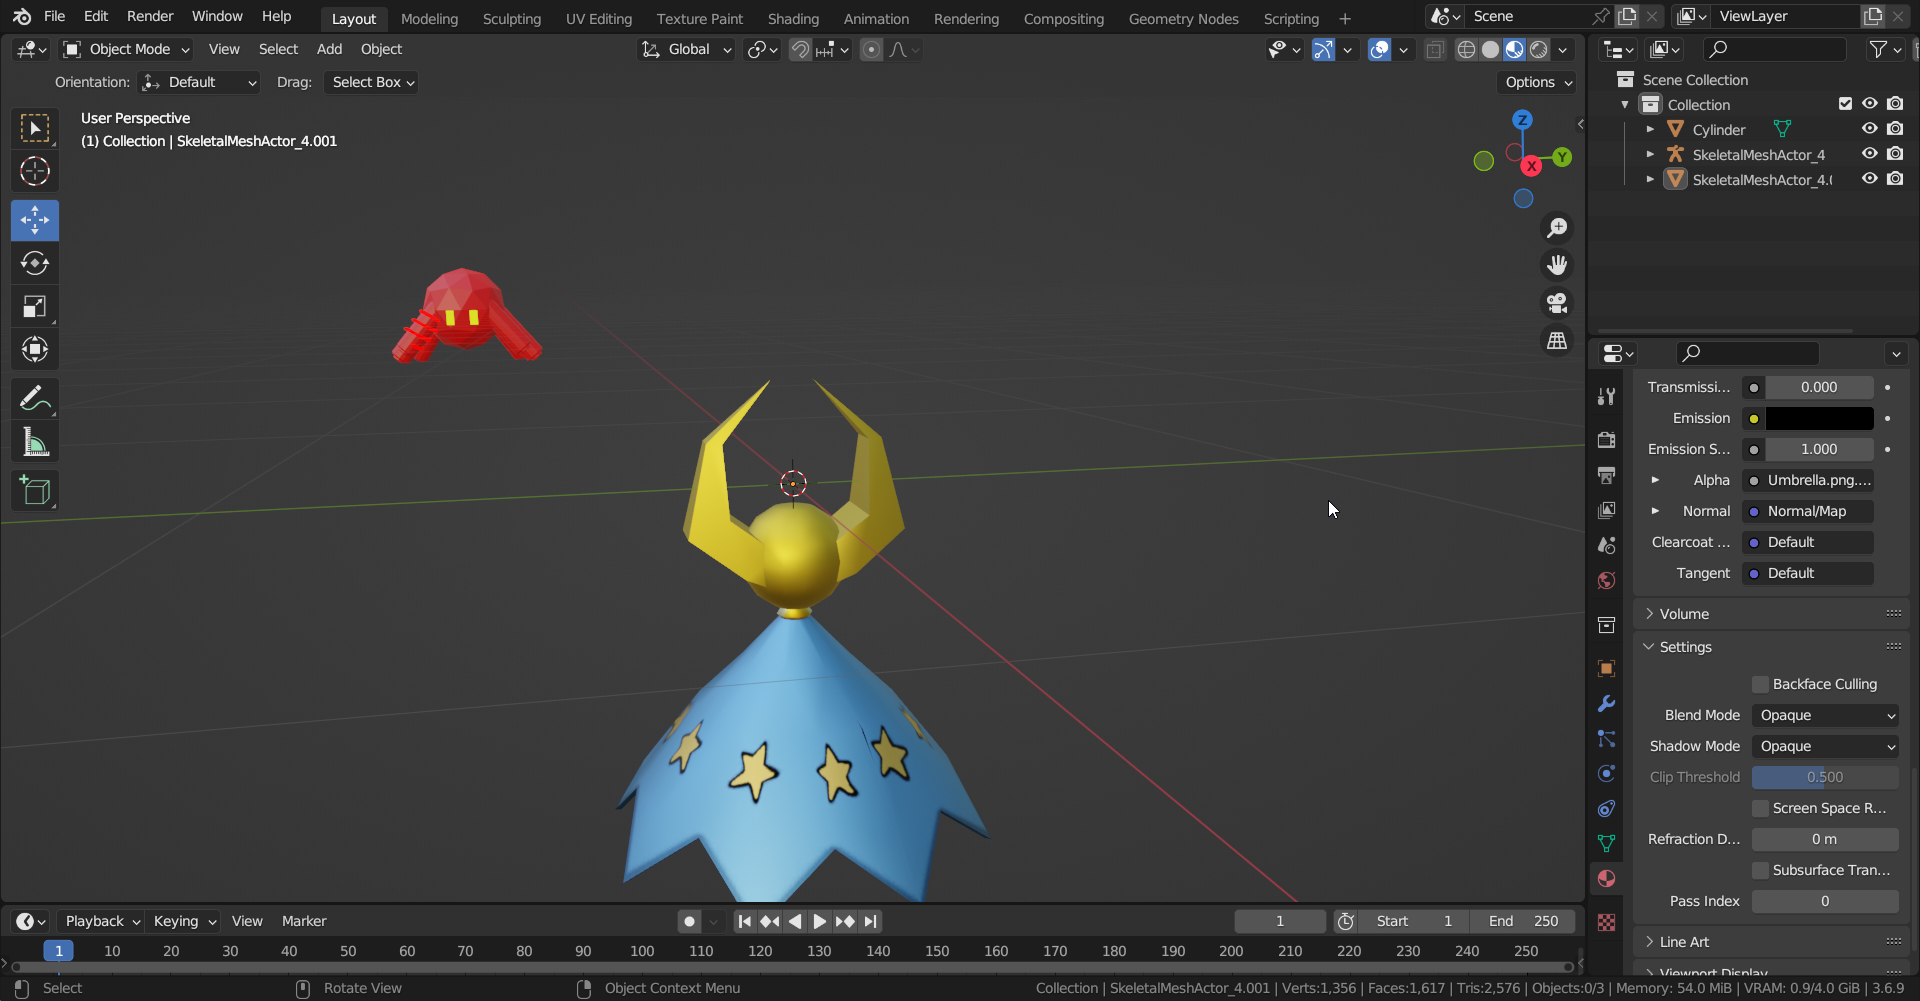Screen dimensions: 1920x1001
Task: Open the Options popover button
Action: click(x=1538, y=82)
